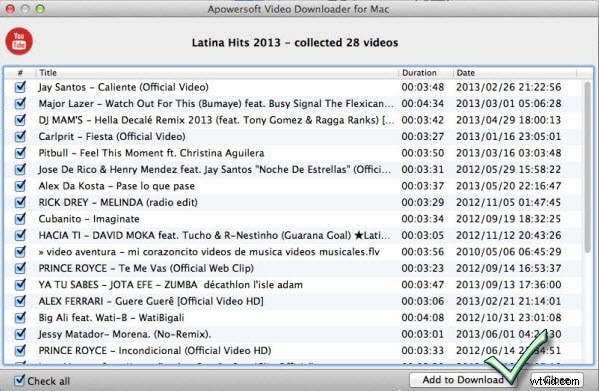
Task: Toggle Alex Da Kosta - Pase lo que pase checkbox
Action: click(20, 186)
